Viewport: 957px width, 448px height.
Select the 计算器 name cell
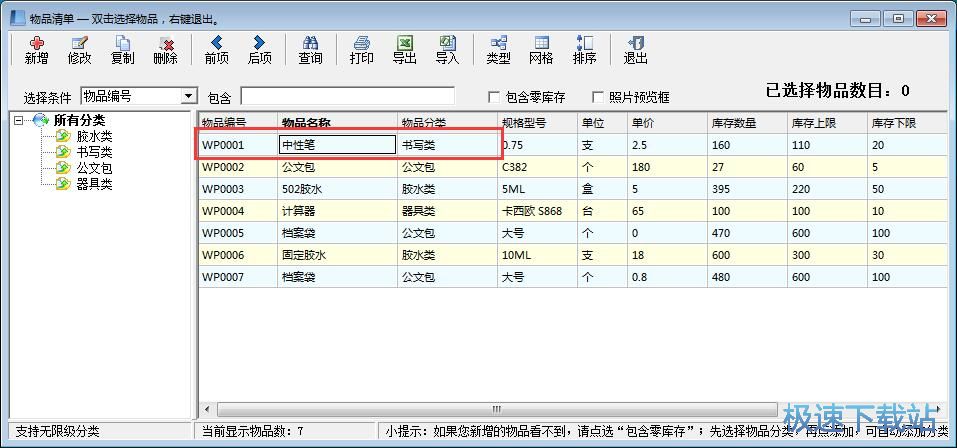338,211
